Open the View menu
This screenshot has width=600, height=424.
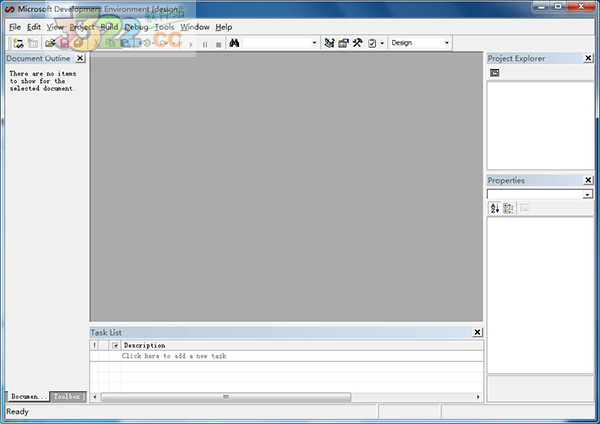(x=55, y=27)
